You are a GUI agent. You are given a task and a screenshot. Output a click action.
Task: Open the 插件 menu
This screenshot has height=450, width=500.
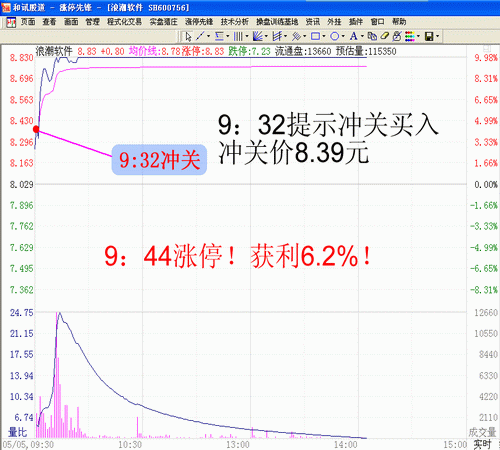tap(356, 22)
